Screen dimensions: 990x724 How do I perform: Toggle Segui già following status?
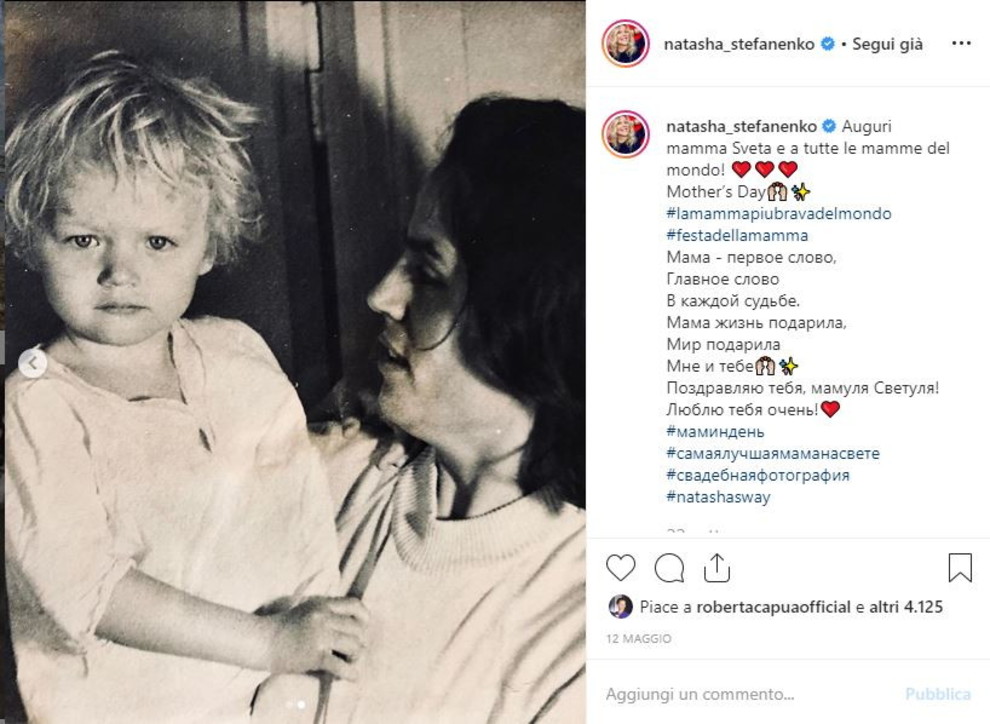[887, 44]
